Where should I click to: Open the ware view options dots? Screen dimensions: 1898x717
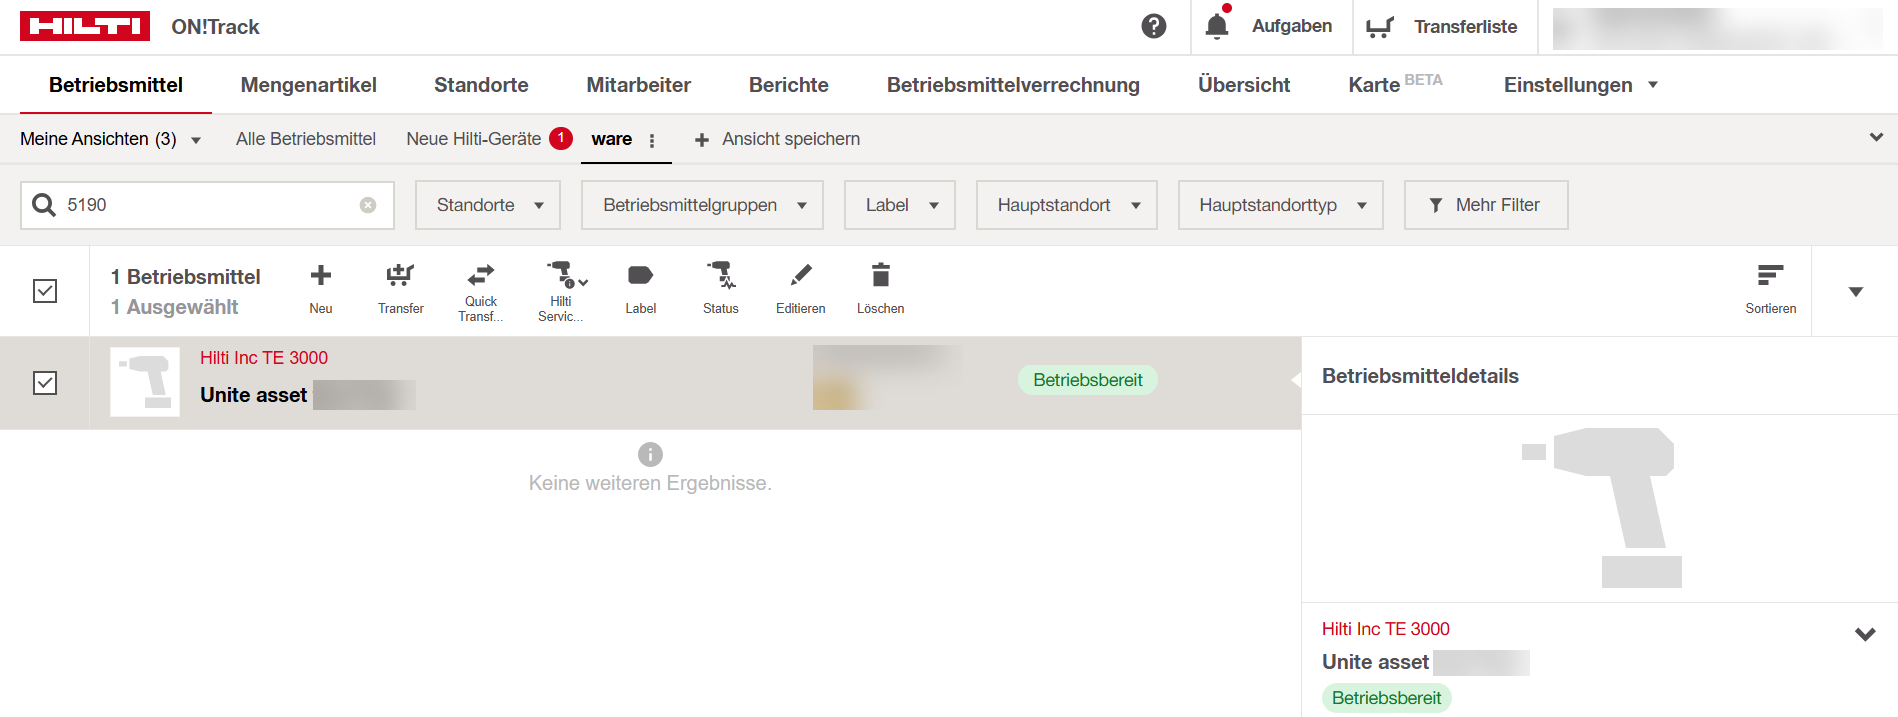point(652,141)
